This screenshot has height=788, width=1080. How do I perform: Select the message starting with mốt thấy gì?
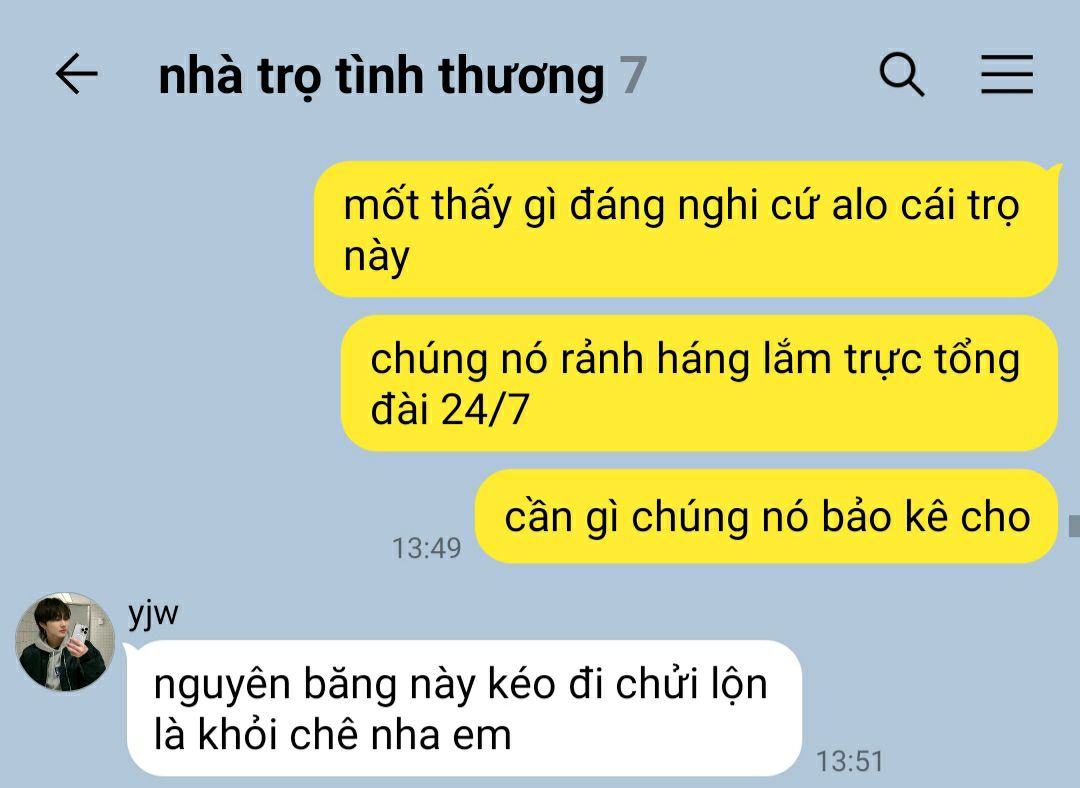pos(686,229)
